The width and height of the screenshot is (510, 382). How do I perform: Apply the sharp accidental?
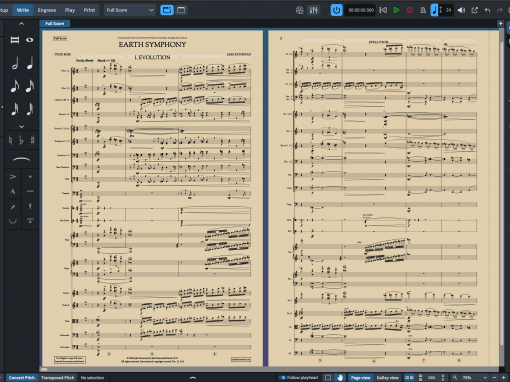pyautogui.click(x=32, y=140)
